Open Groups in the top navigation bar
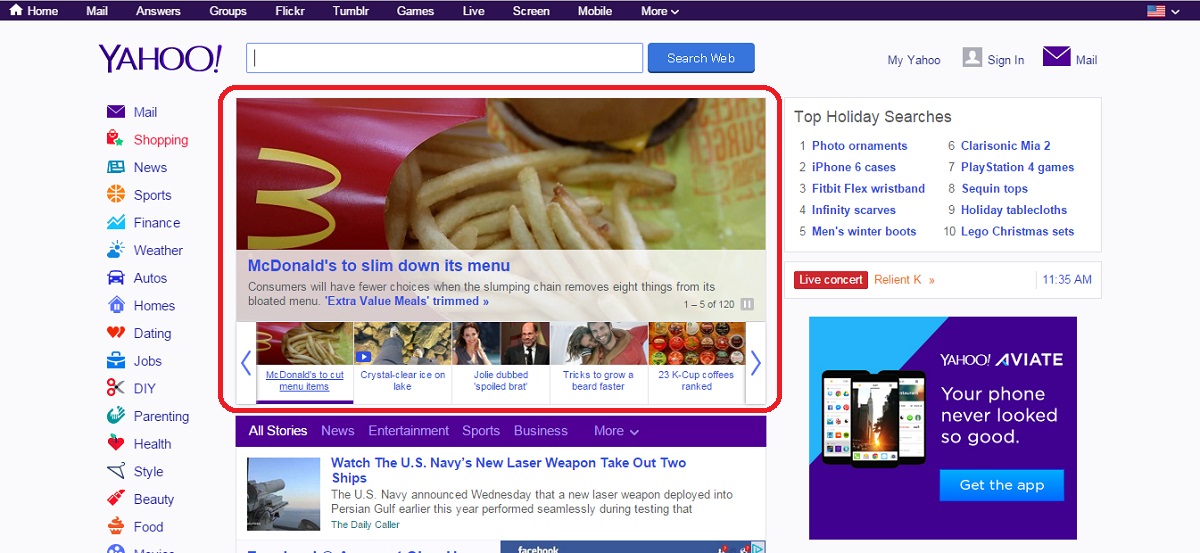The image size is (1200, 553). pos(228,11)
